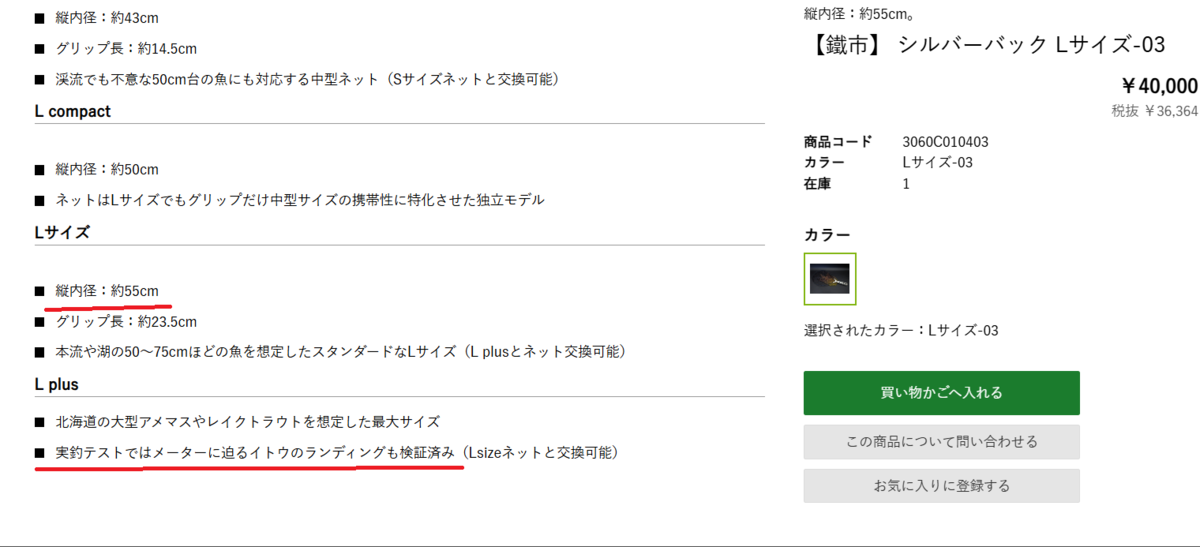Click the 税抜 ¥36,364 tax-excluded price
The image size is (1200, 547).
coord(1154,111)
